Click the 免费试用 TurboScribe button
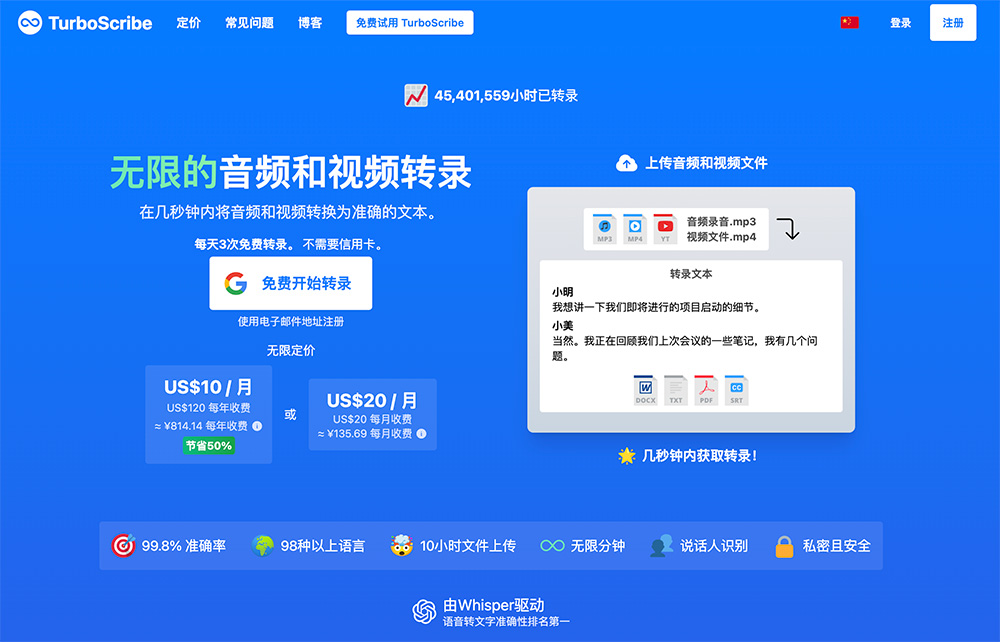The width and height of the screenshot is (1000, 642). (x=409, y=23)
